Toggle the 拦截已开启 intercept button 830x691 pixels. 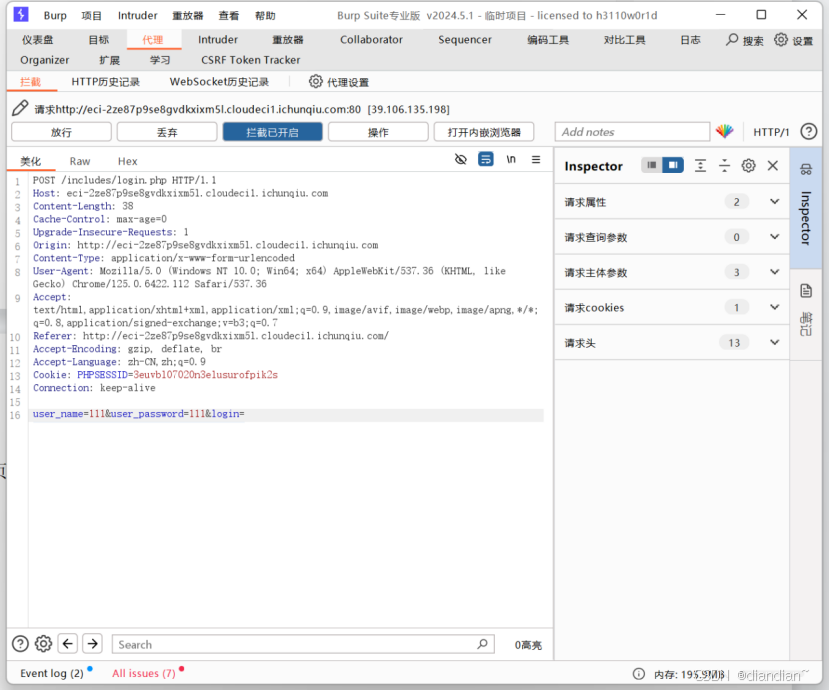coord(272,132)
